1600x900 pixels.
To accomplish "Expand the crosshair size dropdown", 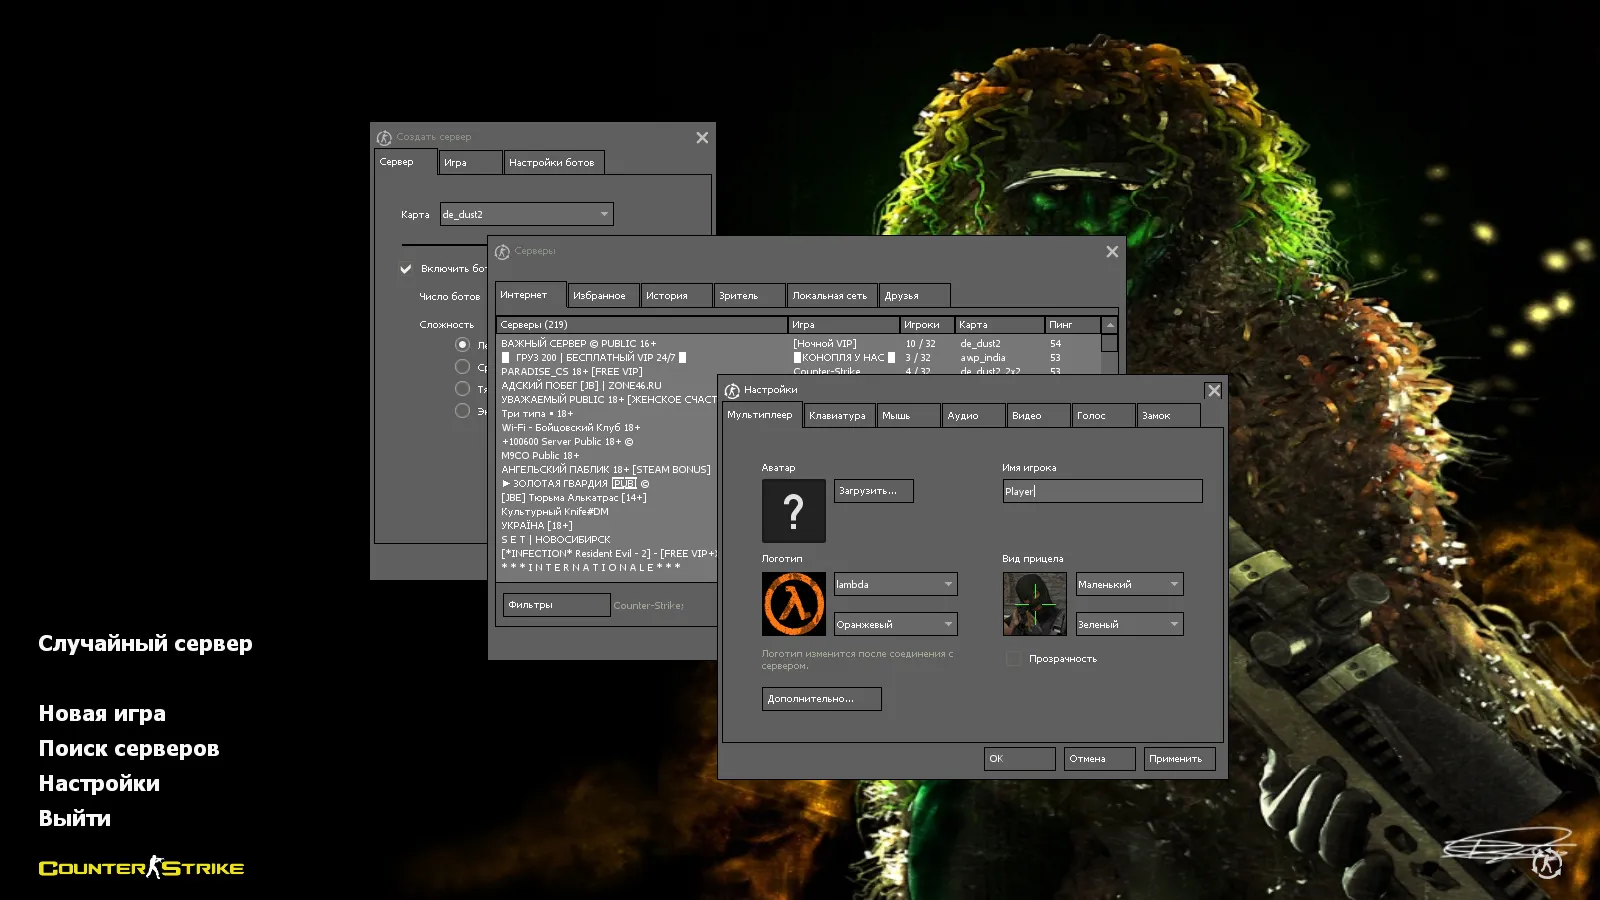I will coord(1129,584).
